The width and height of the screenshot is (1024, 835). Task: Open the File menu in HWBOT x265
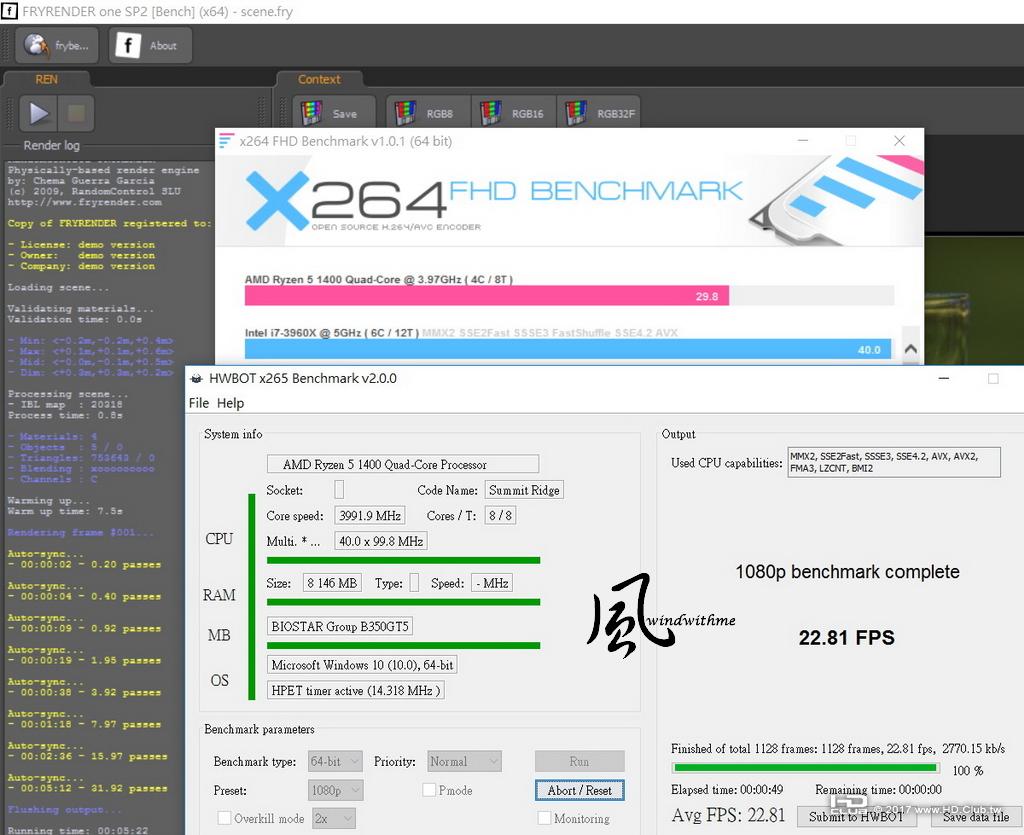coord(199,403)
